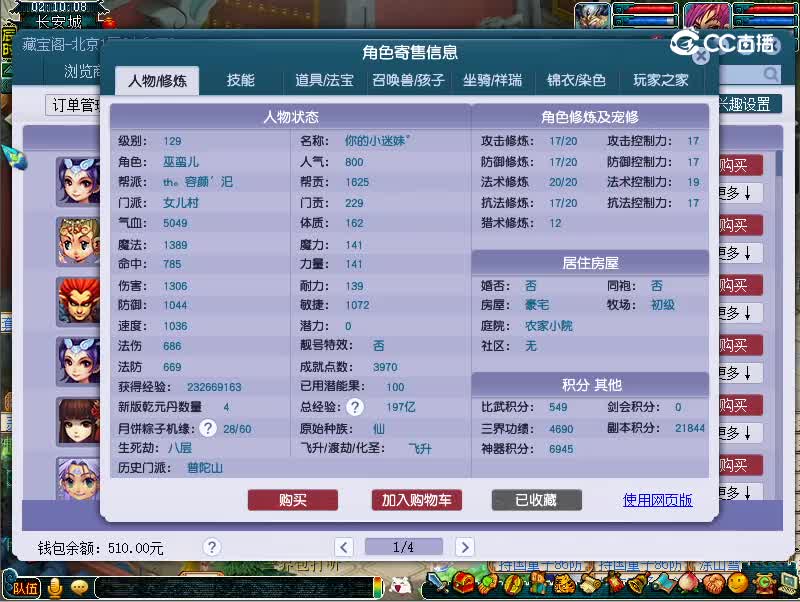
Task: Click the 已收藏 button
Action: coord(537,500)
